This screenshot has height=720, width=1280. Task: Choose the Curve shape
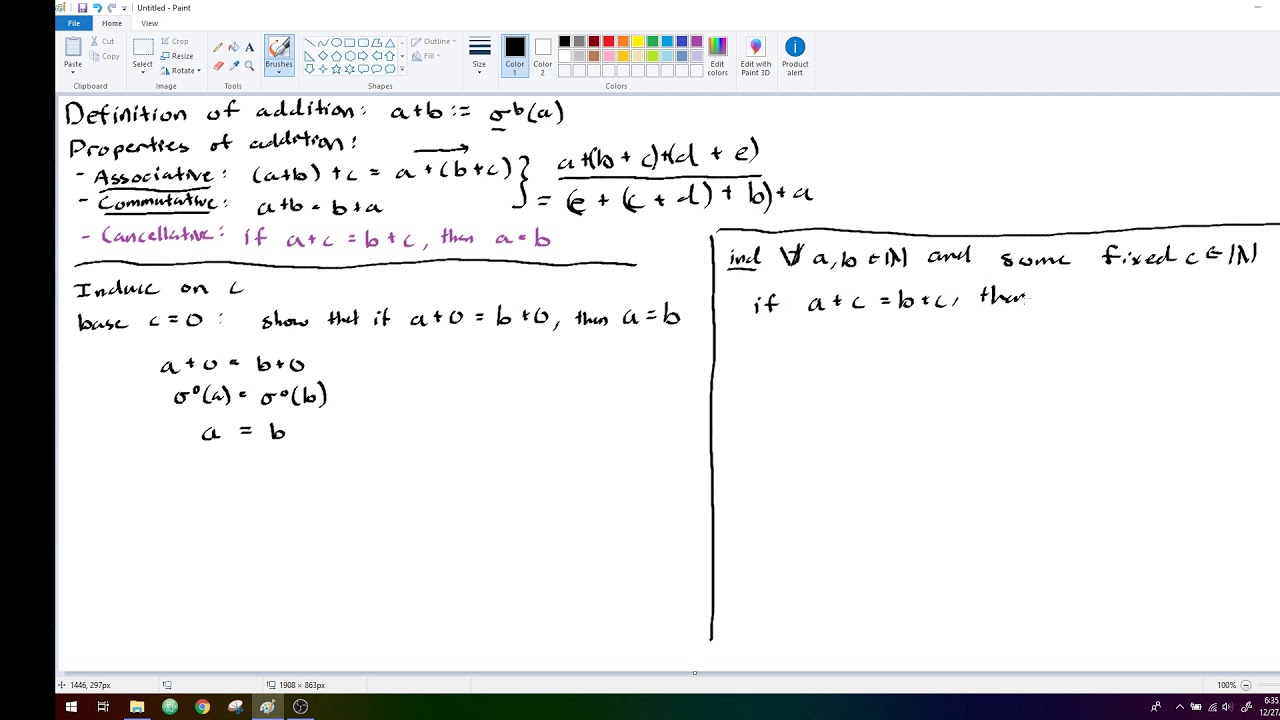323,43
